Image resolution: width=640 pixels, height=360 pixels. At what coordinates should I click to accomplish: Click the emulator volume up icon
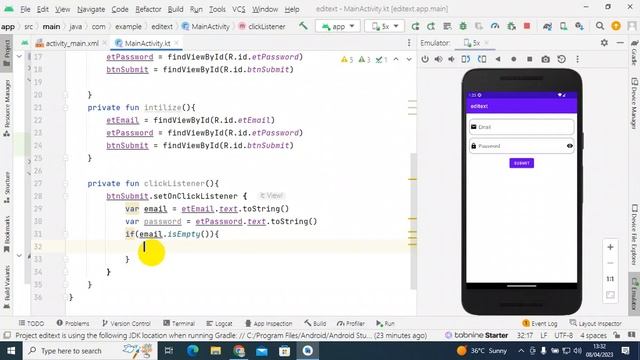pyautogui.click(x=438, y=59)
